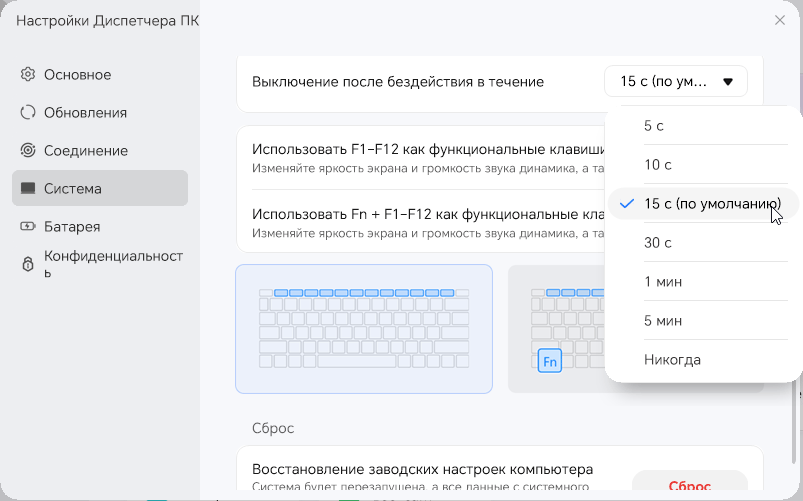
Task: Click the checkmark beside 15 с option
Action: pos(627,204)
